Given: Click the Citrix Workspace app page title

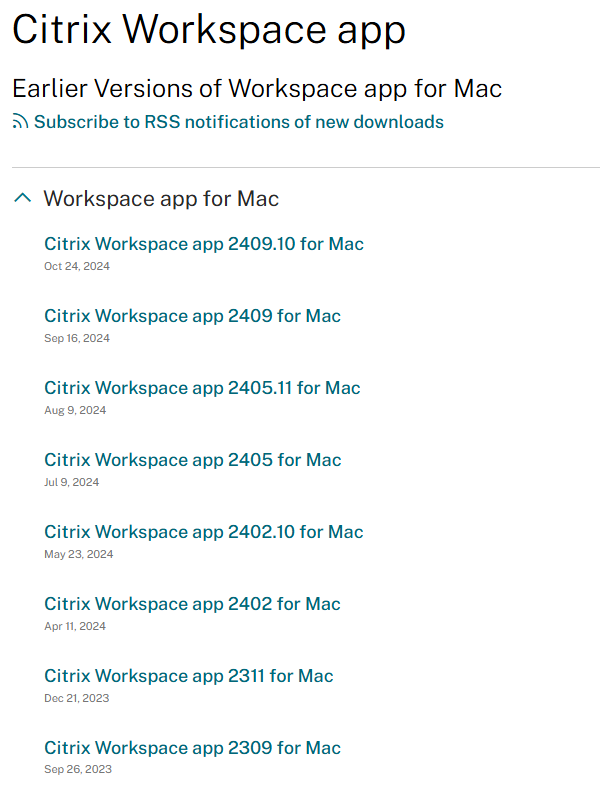Looking at the screenshot, I should (x=209, y=30).
